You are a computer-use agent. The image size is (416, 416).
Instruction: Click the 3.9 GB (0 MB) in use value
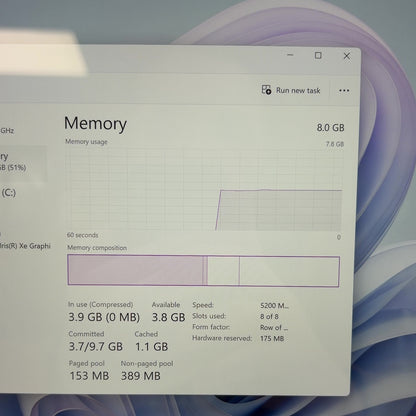[104, 317]
